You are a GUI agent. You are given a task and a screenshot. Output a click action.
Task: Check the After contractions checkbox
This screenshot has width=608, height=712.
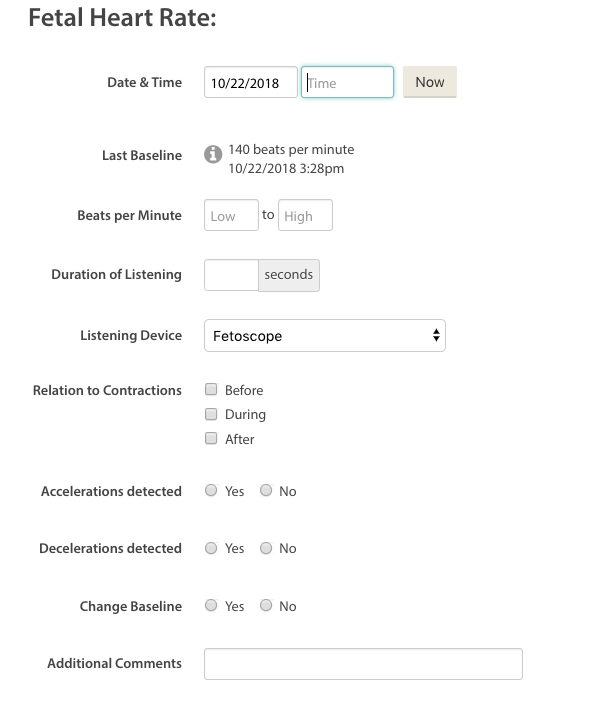pos(211,438)
